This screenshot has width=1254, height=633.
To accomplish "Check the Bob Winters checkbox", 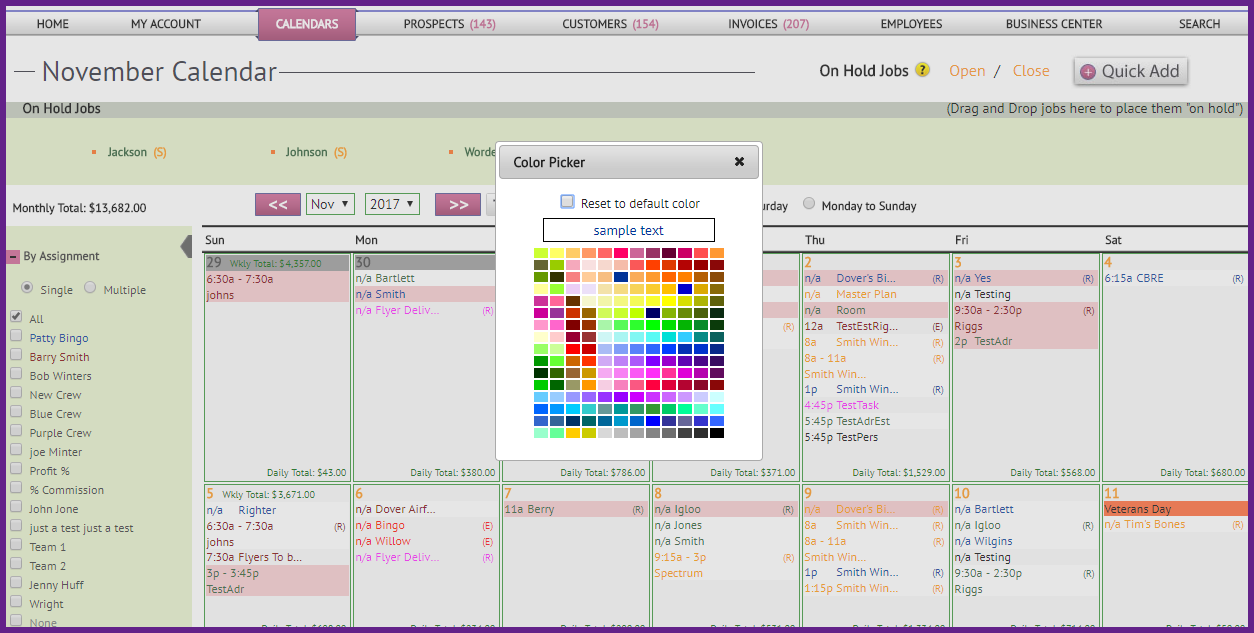I will point(16,374).
